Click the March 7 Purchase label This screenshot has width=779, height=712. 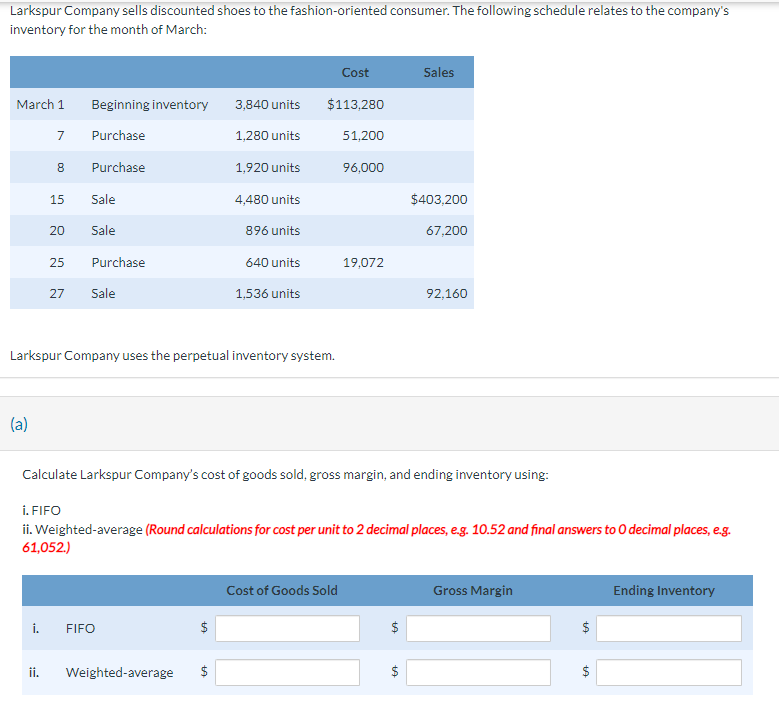tap(118, 136)
